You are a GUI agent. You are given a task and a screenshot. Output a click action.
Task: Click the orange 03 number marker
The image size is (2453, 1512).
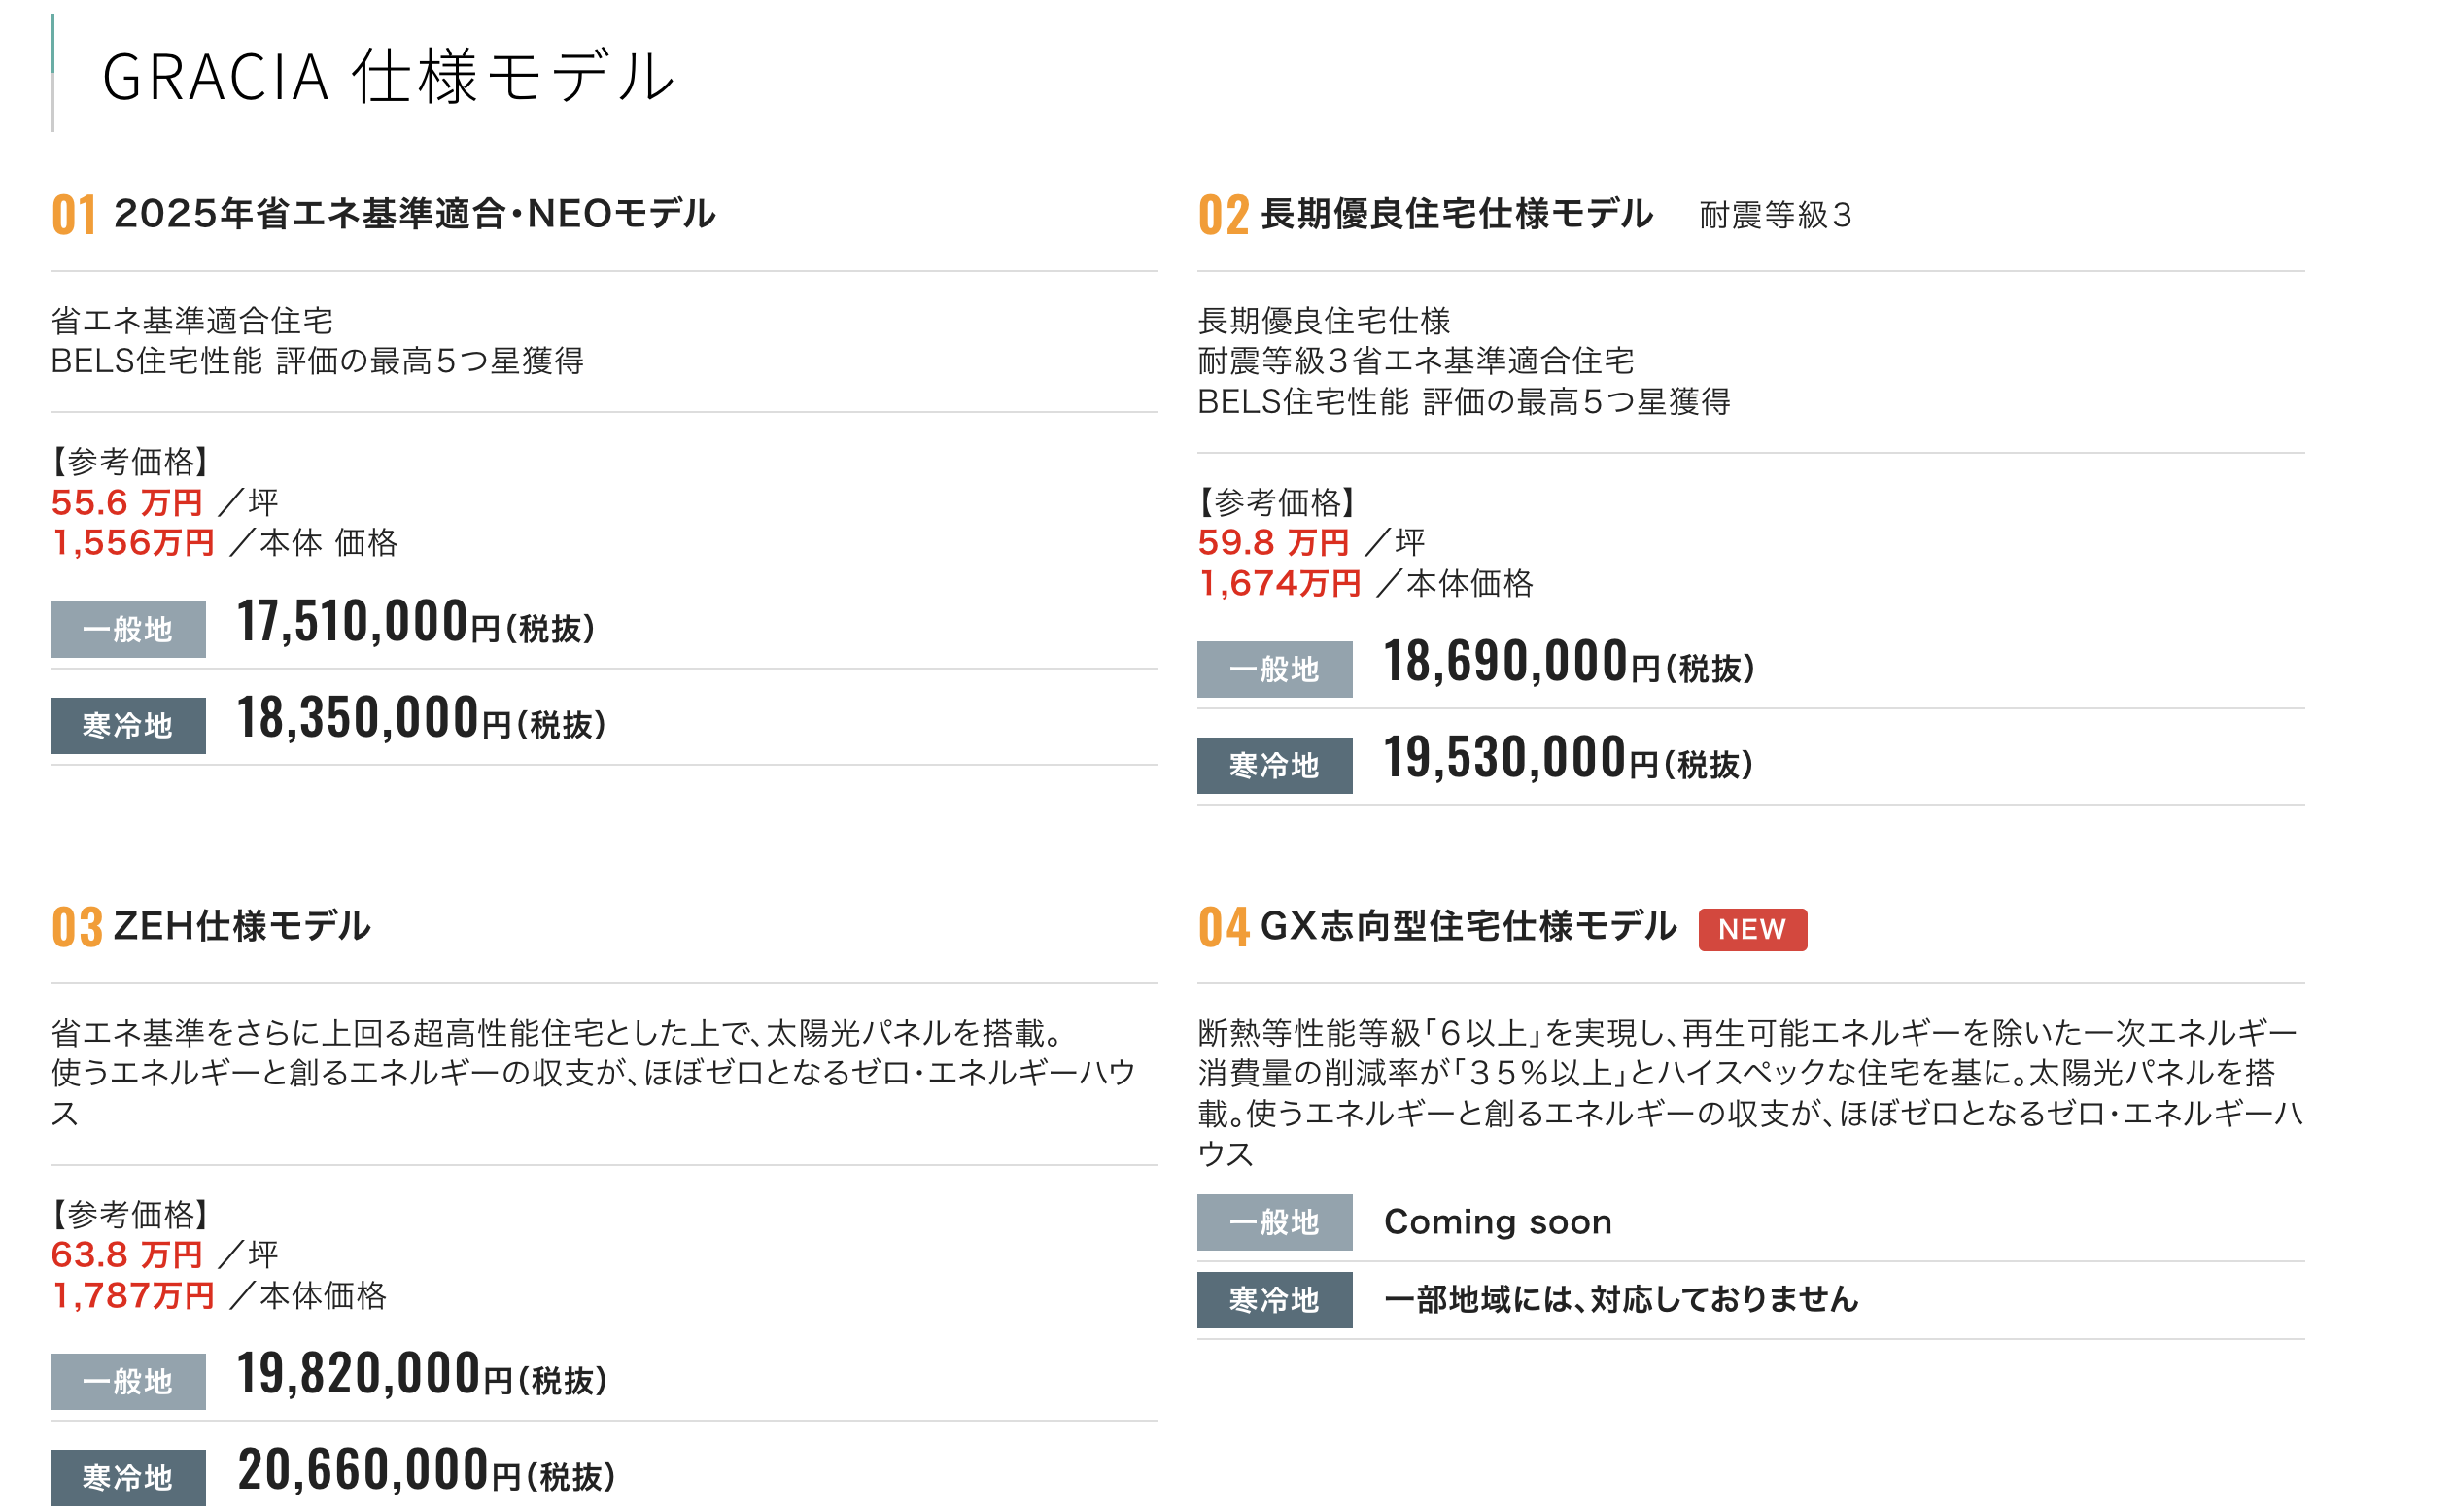[77, 927]
